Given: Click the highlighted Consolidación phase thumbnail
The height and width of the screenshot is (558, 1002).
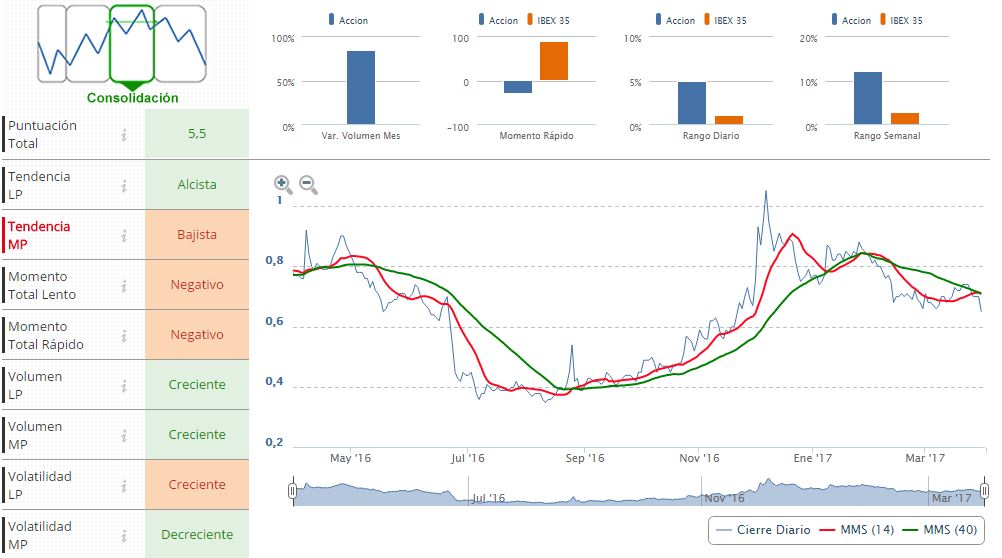Looking at the screenshot, I should [131, 45].
